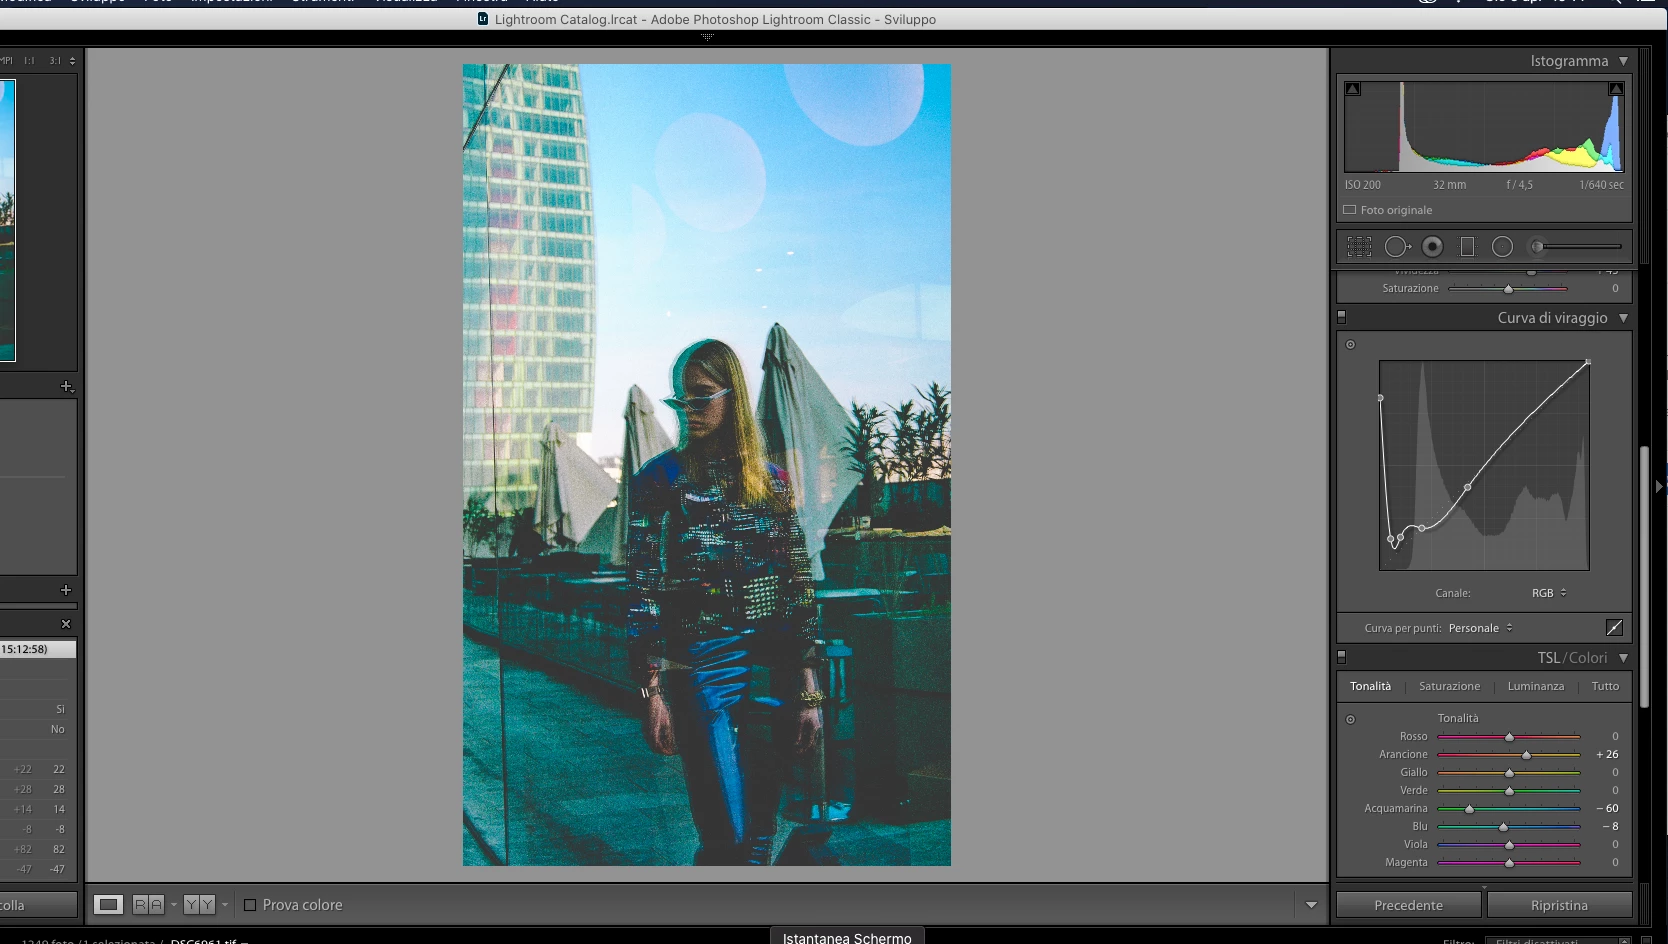1668x944 pixels.
Task: Select the Y|Y before/after view icon
Action: pyautogui.click(x=199, y=905)
